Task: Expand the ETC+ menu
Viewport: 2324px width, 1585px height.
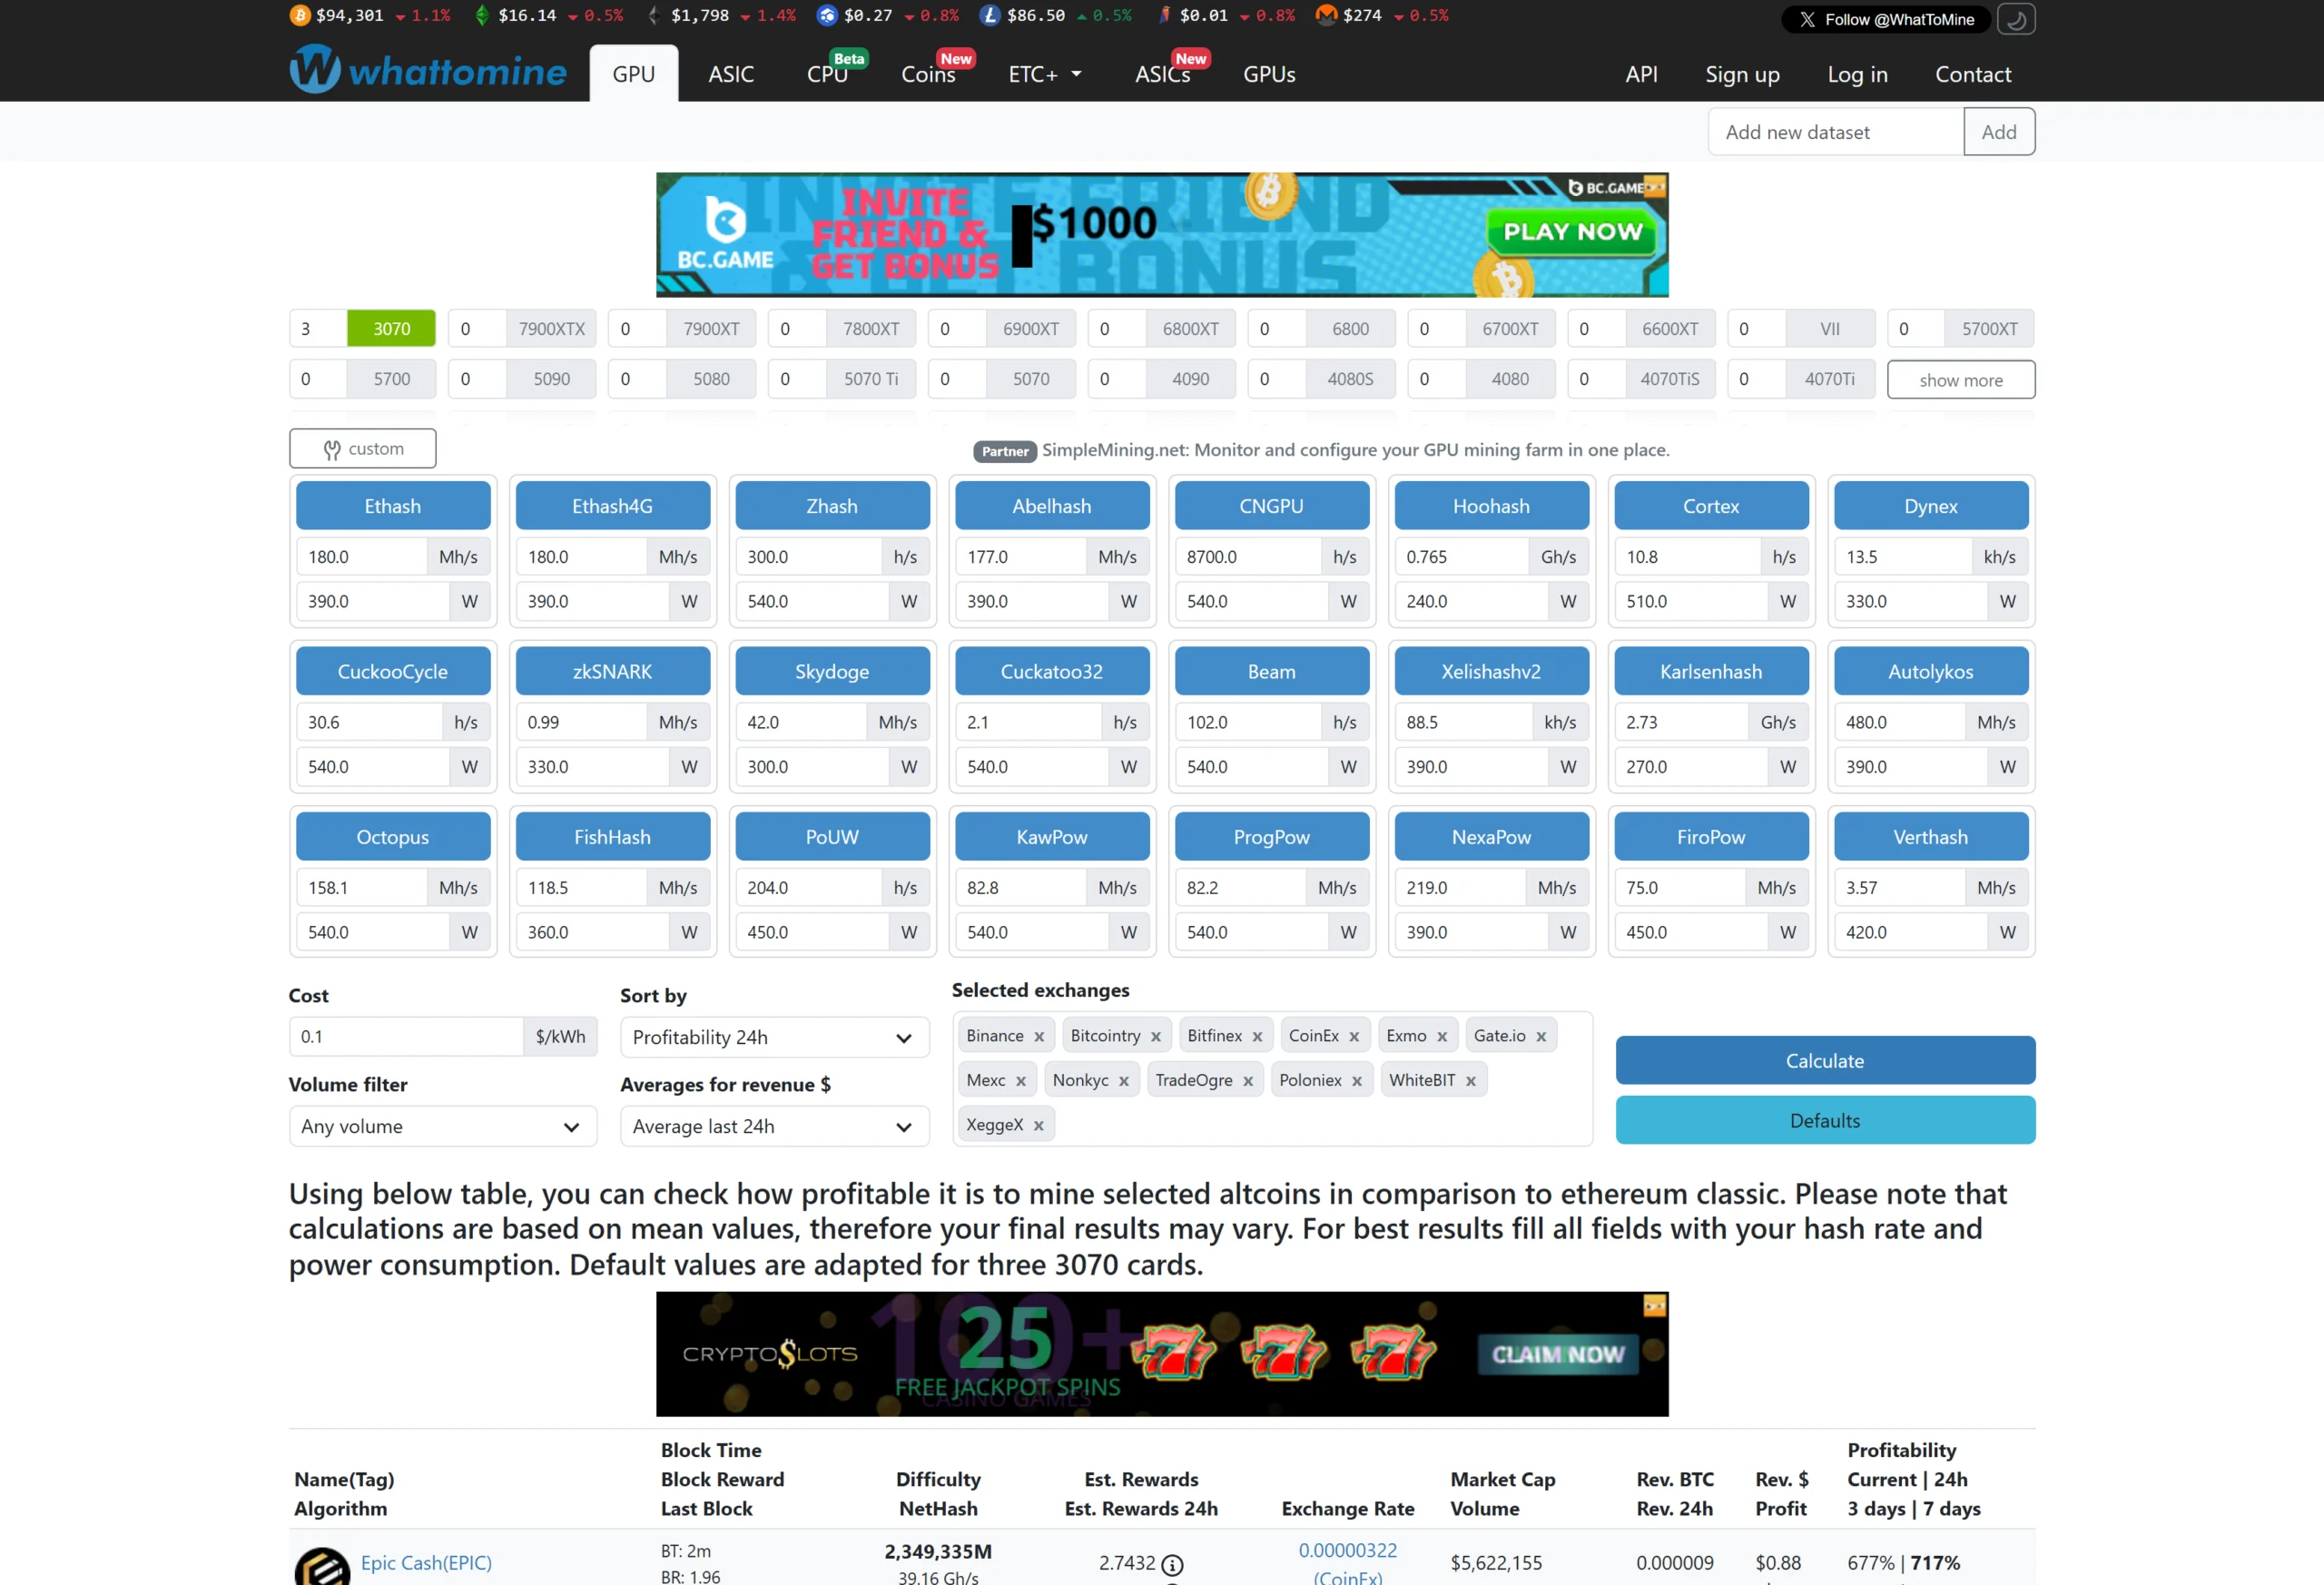Action: tap(1045, 74)
